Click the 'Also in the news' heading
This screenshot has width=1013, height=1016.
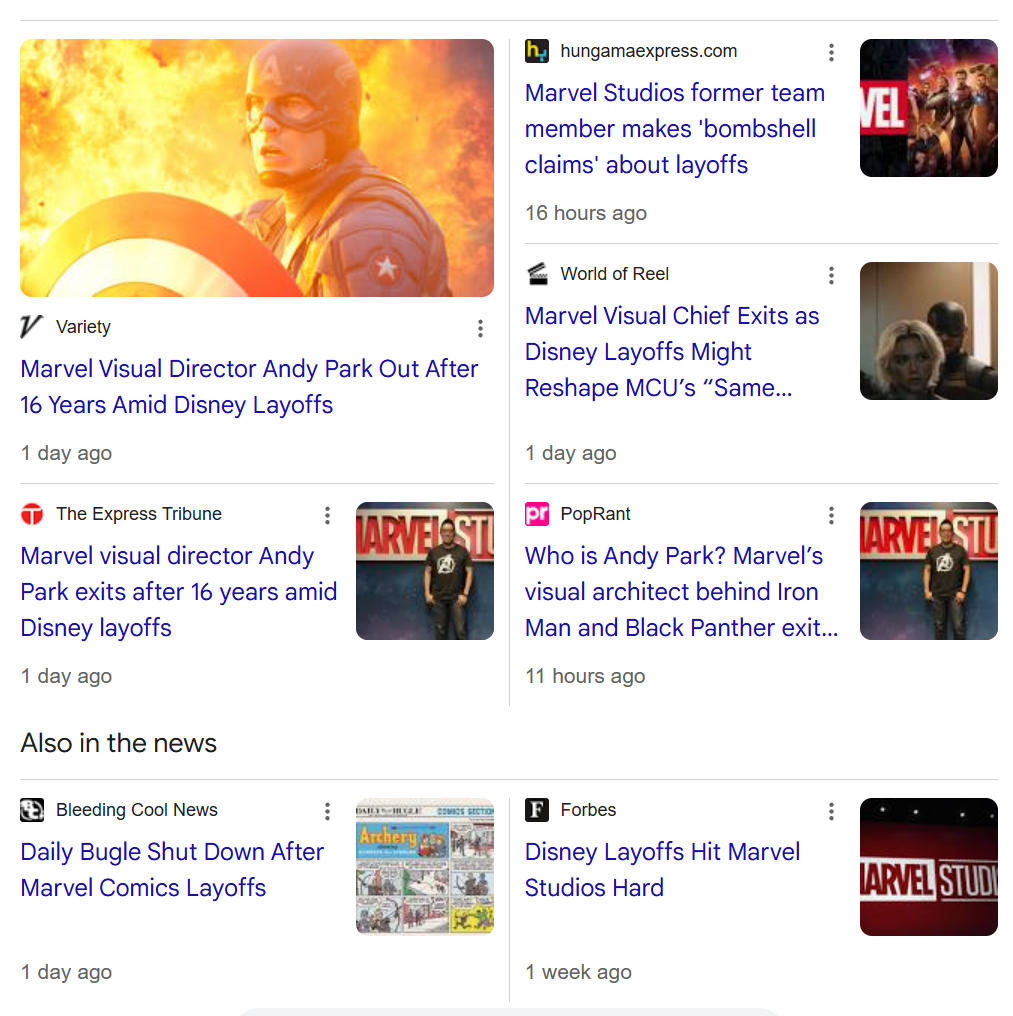[x=119, y=743]
